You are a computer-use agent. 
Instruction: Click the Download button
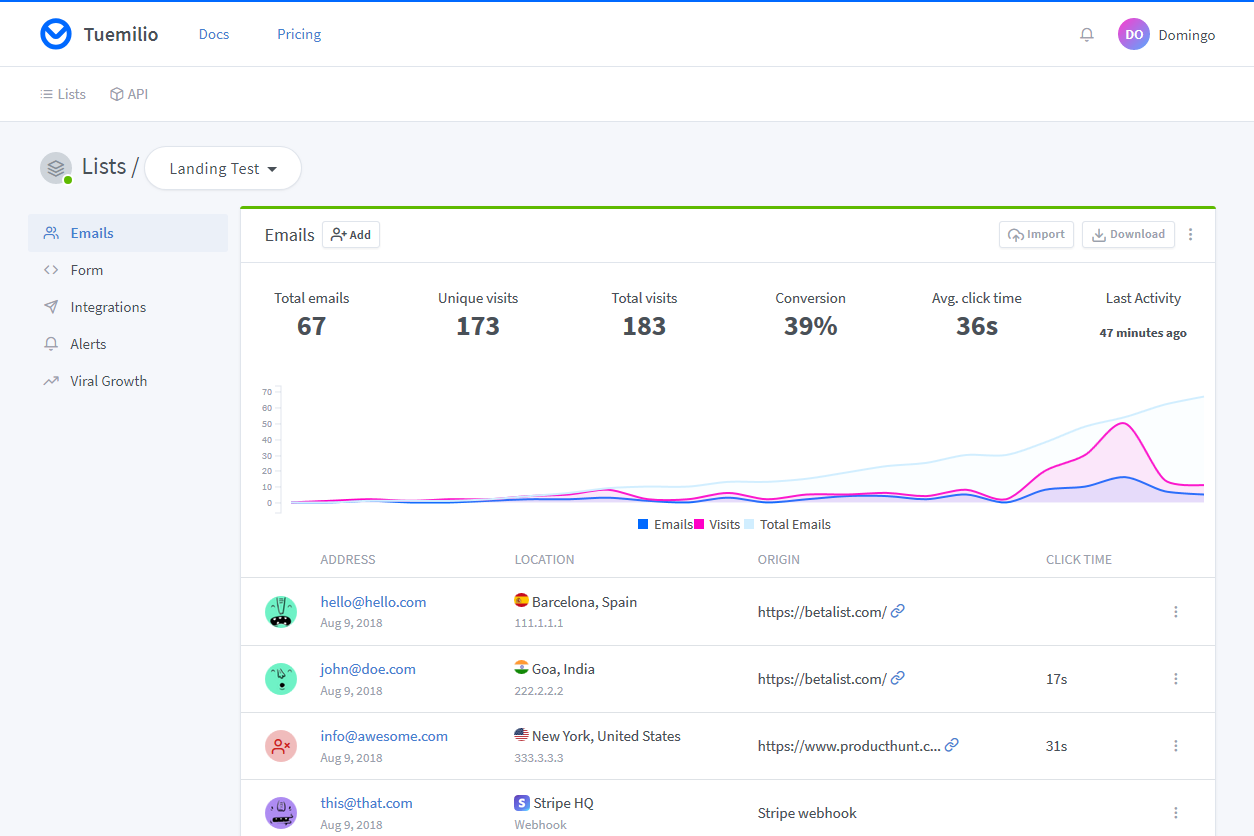pyautogui.click(x=1128, y=234)
